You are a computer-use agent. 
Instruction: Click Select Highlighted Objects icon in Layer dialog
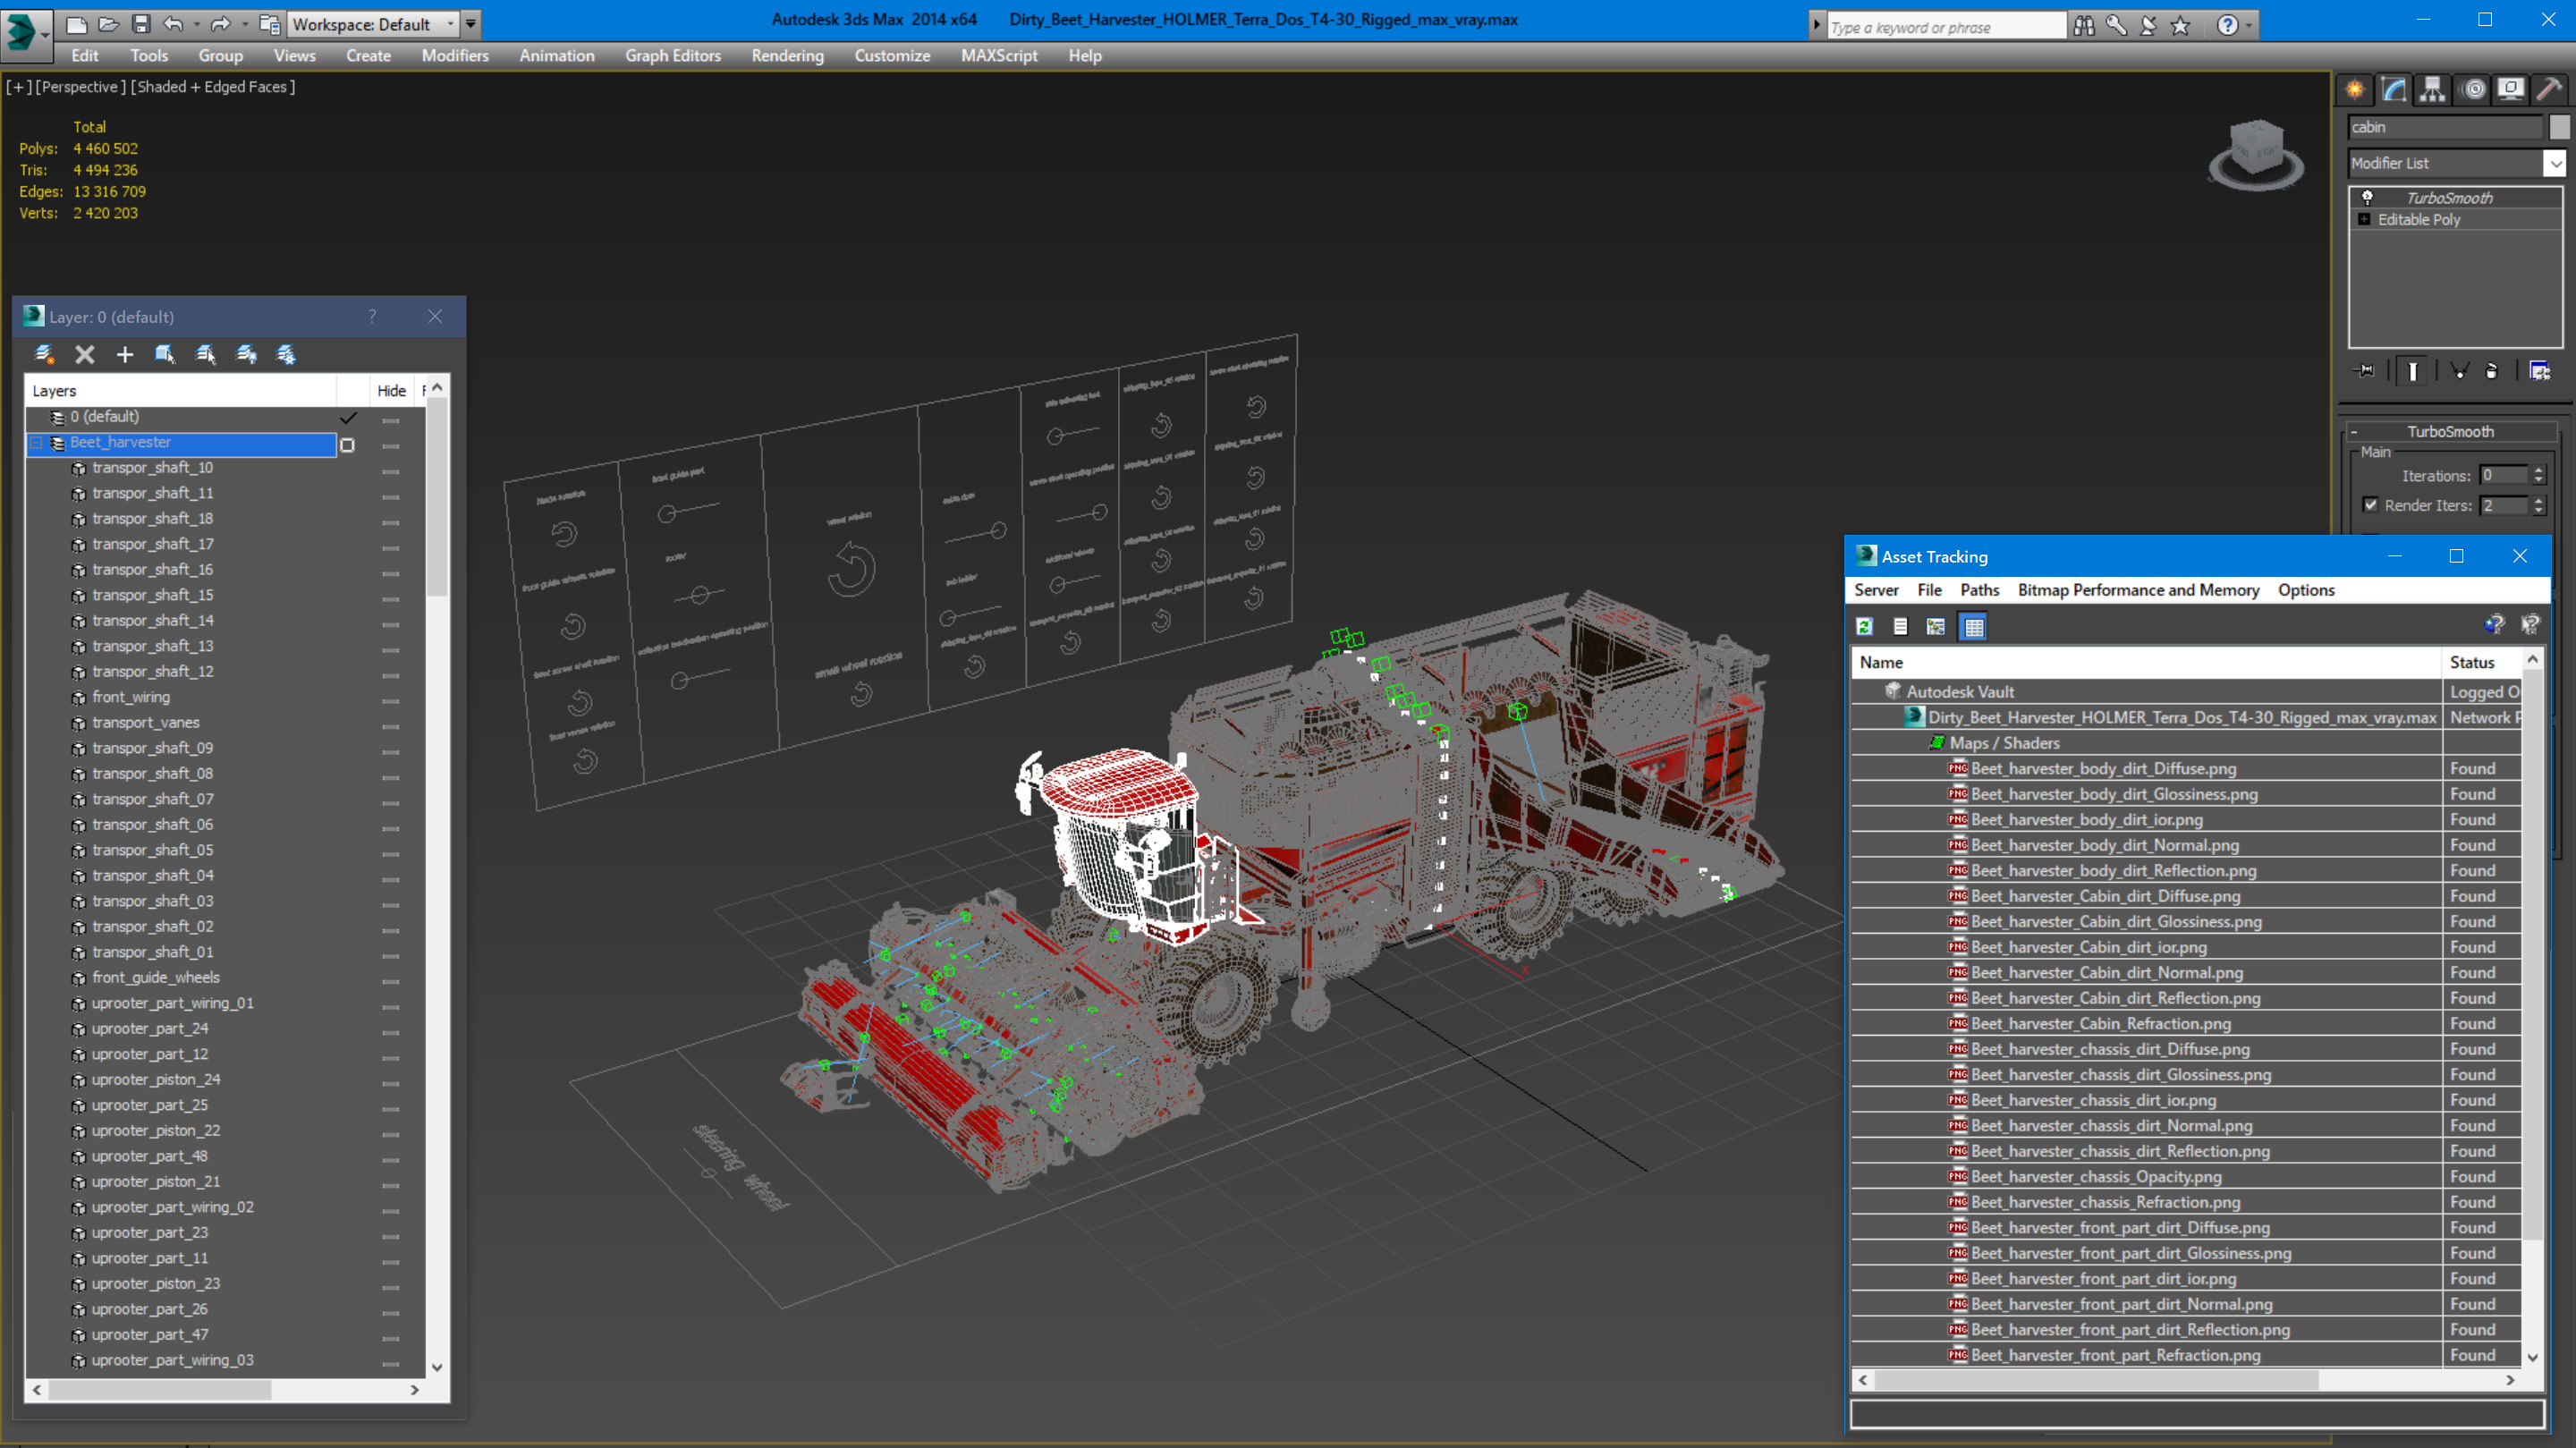[x=165, y=354]
